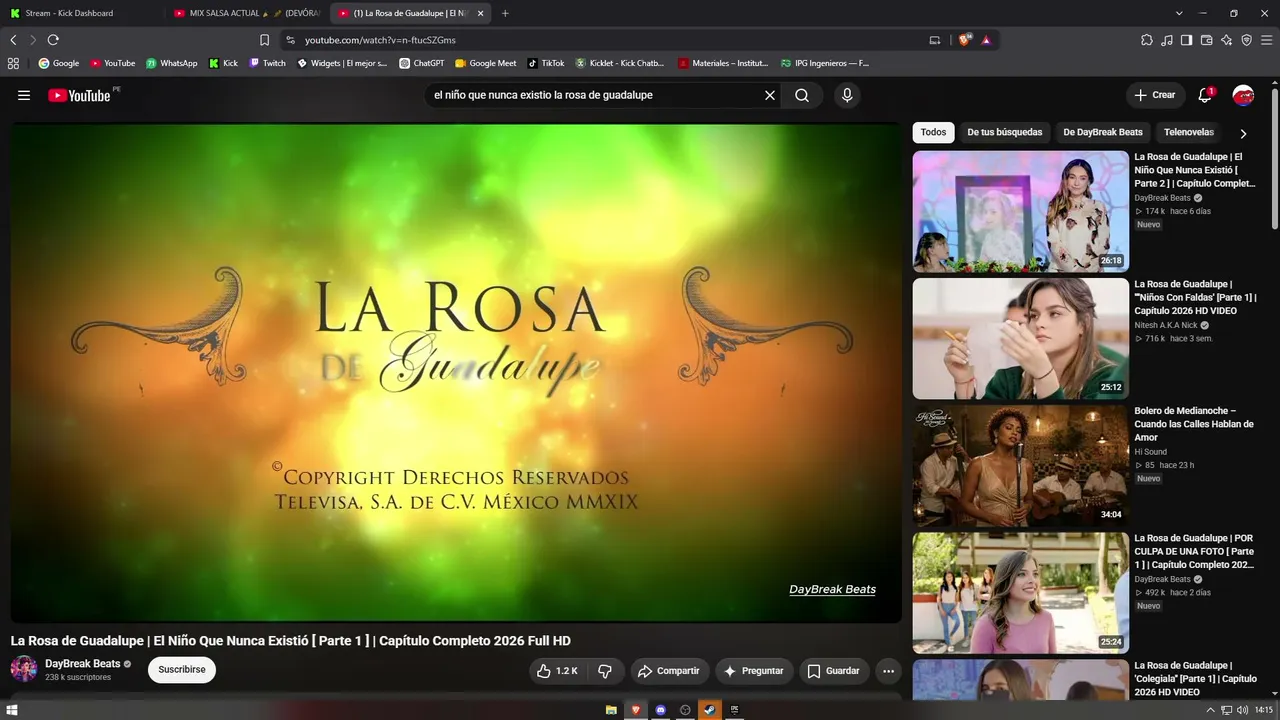The height and width of the screenshot is (720, 1280).
Task: Dislike the video with thumbs down
Action: tap(606, 671)
